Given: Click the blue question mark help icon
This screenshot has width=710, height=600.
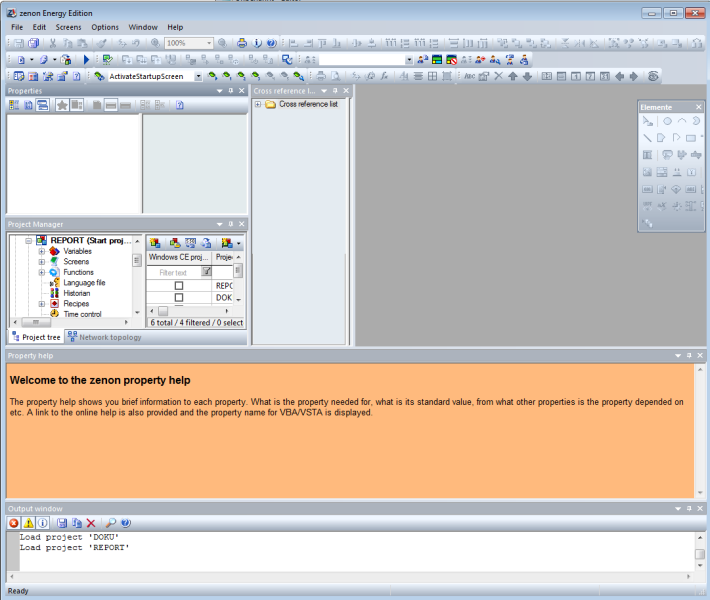Looking at the screenshot, I should 271,43.
